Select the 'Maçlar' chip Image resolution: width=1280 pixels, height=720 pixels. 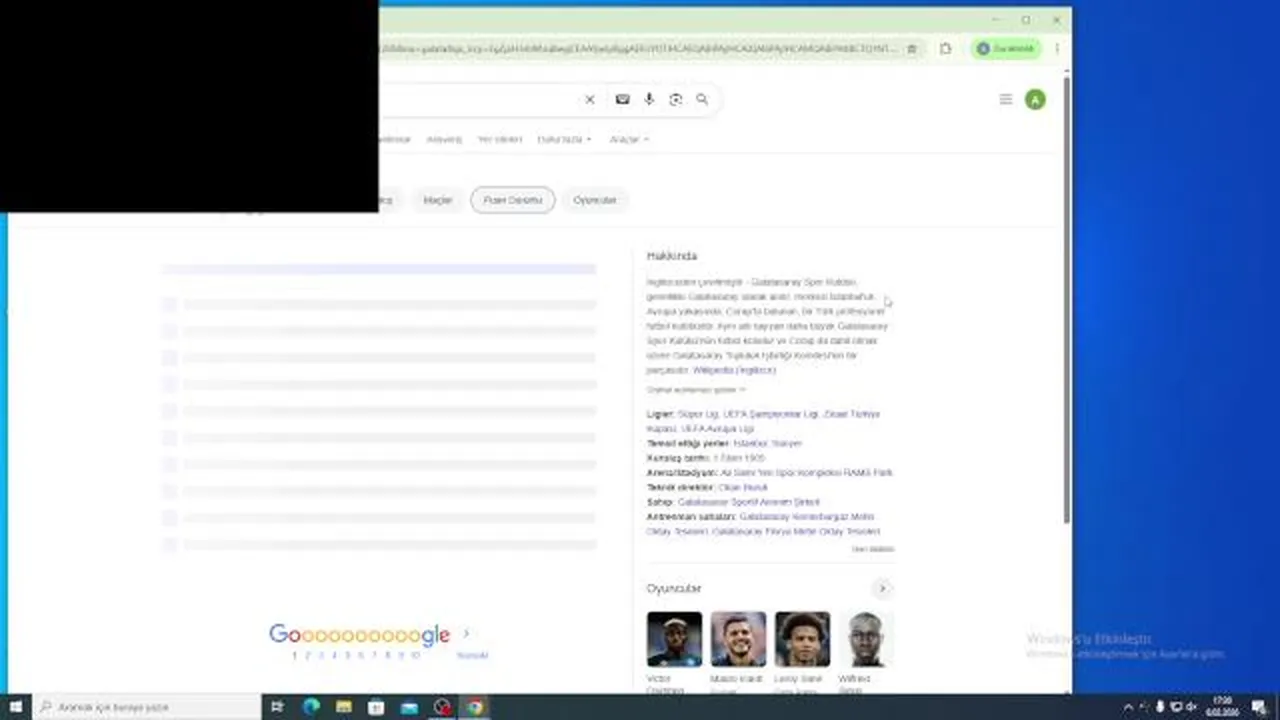click(438, 200)
